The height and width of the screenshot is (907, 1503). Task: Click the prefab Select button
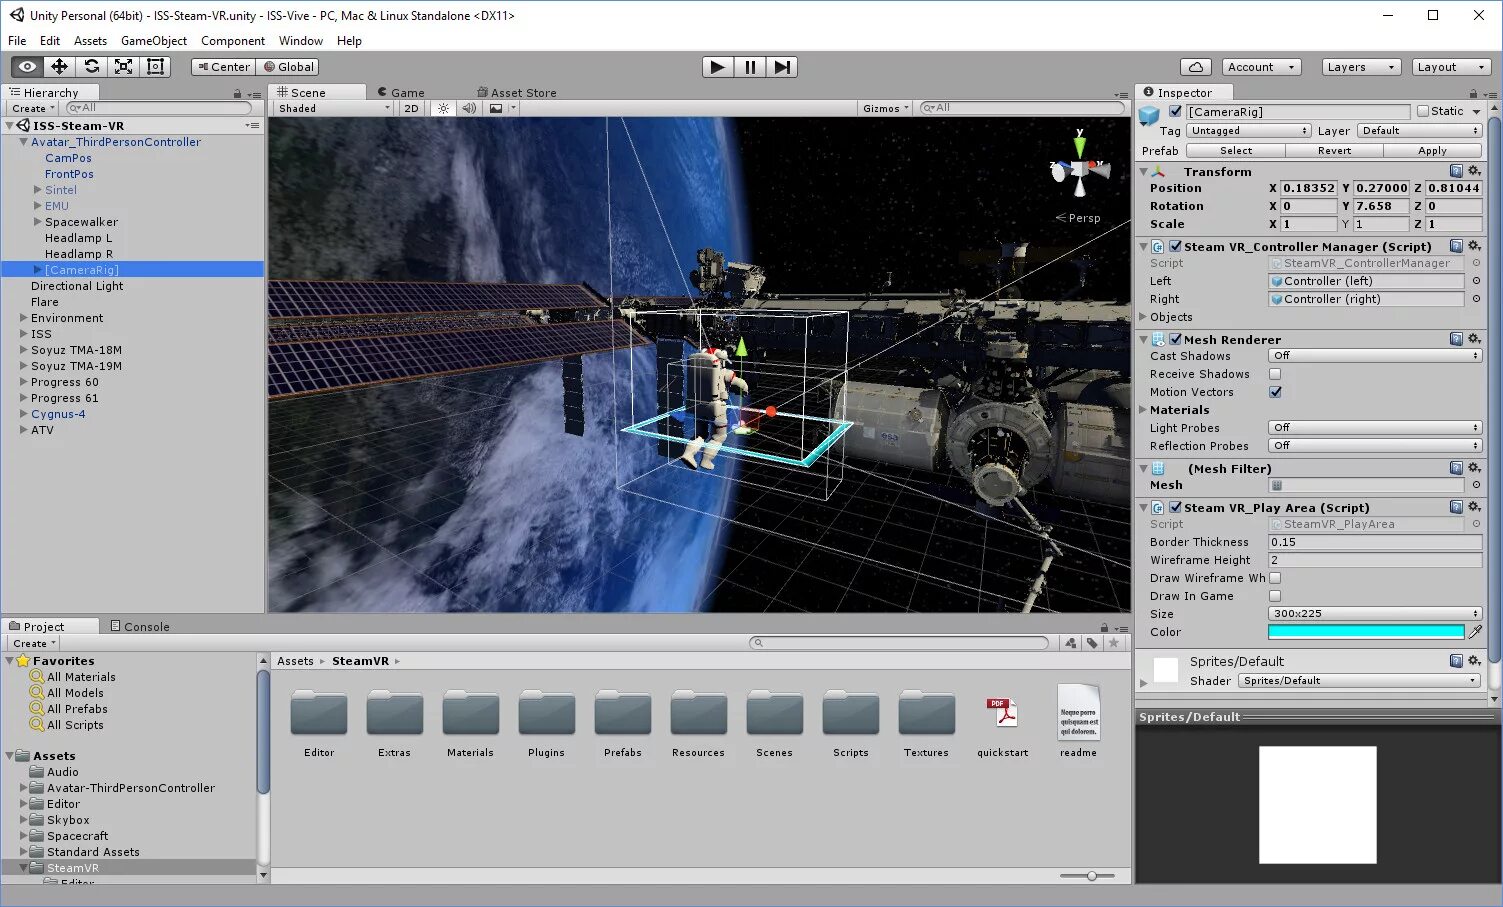1236,150
